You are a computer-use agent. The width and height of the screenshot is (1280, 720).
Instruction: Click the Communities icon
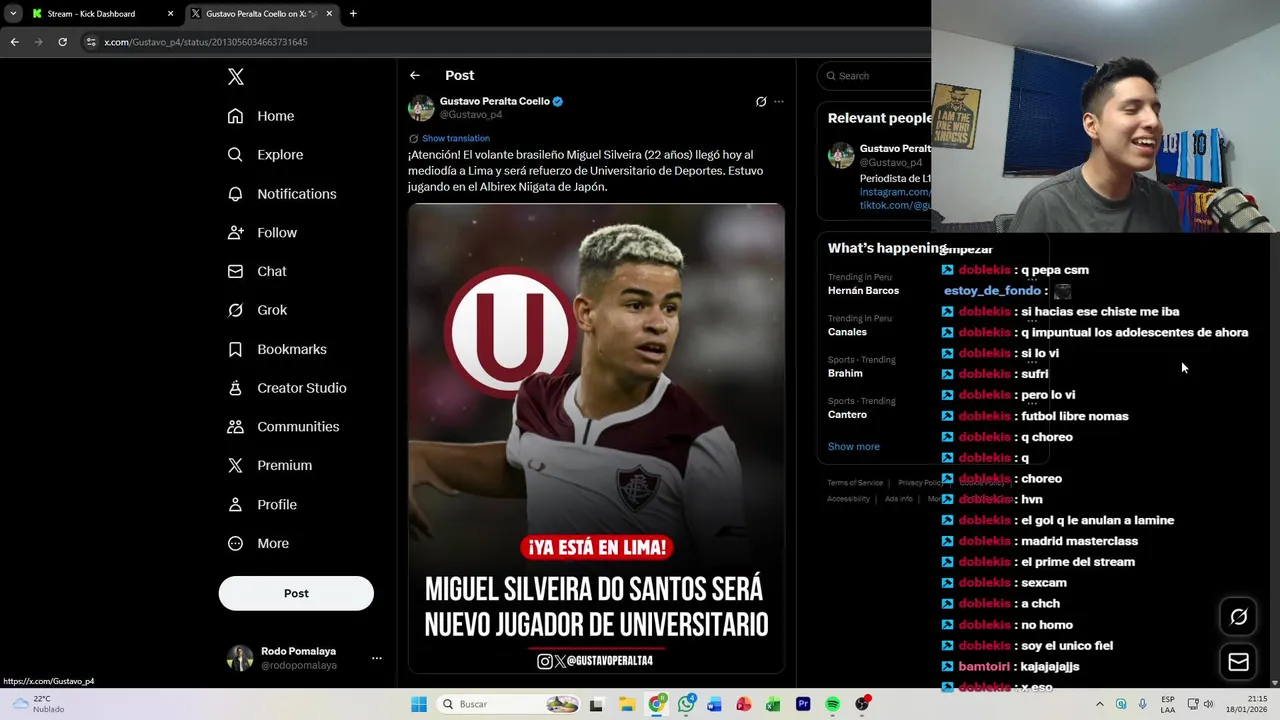235,427
